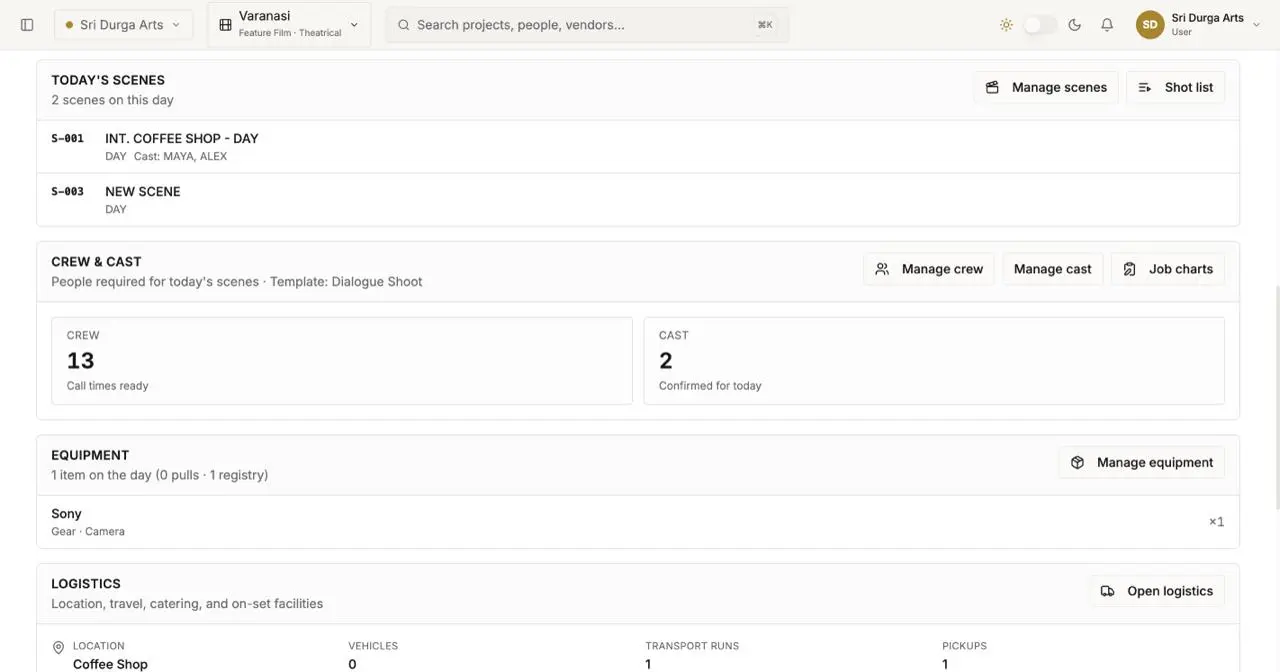Viewport: 1280px width, 672px height.
Task: Click the TRANSPORT RUNS label
Action: (692, 646)
